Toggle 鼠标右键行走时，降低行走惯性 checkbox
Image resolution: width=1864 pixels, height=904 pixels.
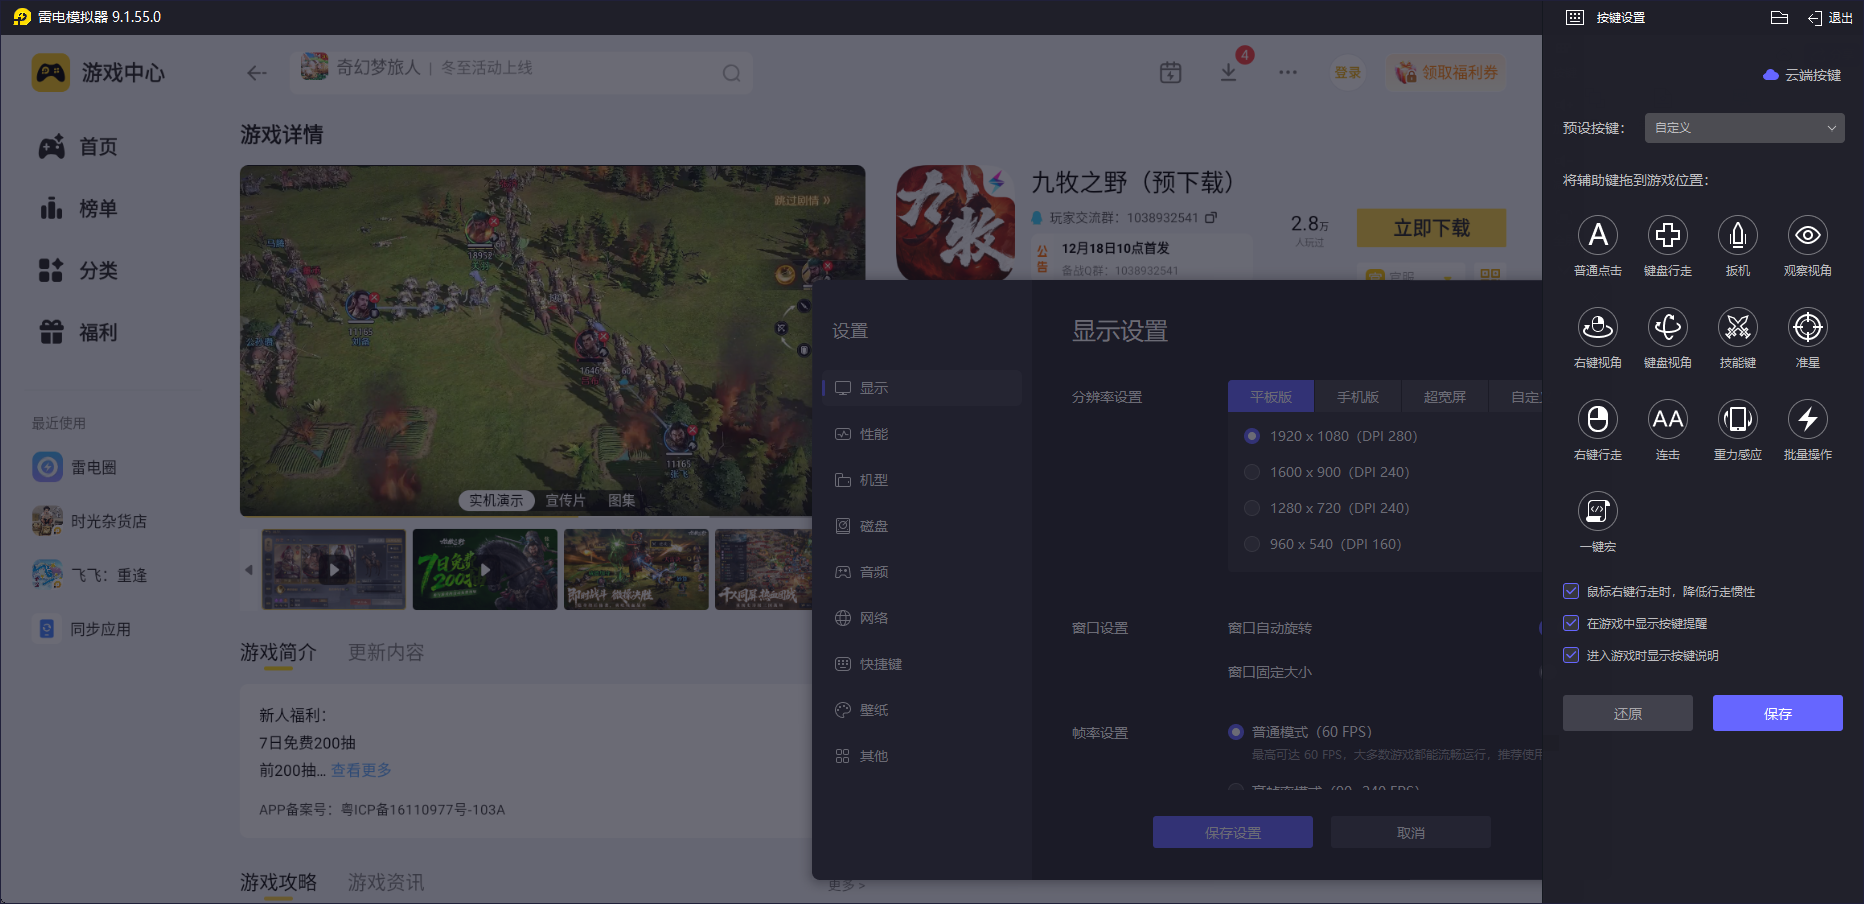tap(1571, 591)
